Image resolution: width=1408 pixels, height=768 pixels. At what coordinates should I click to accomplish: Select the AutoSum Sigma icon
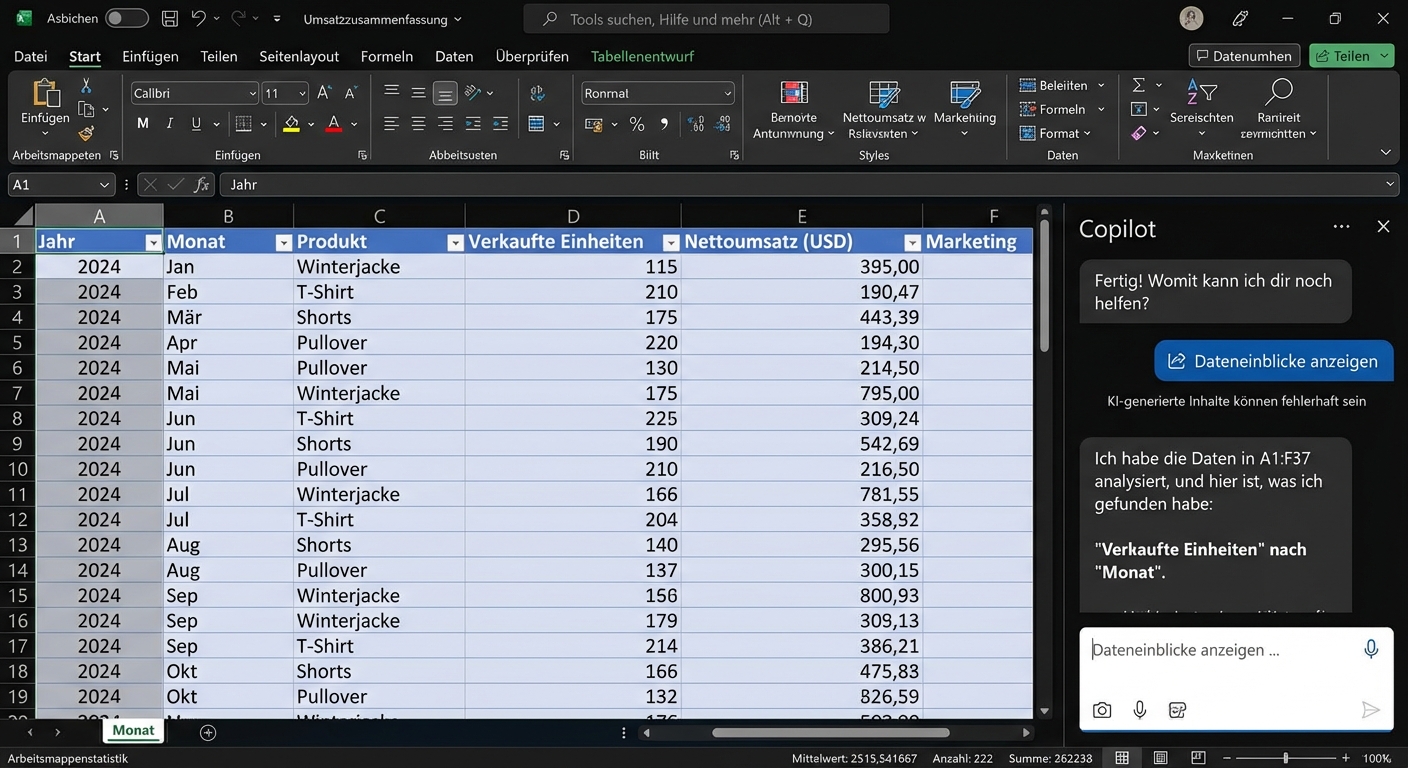(1140, 84)
